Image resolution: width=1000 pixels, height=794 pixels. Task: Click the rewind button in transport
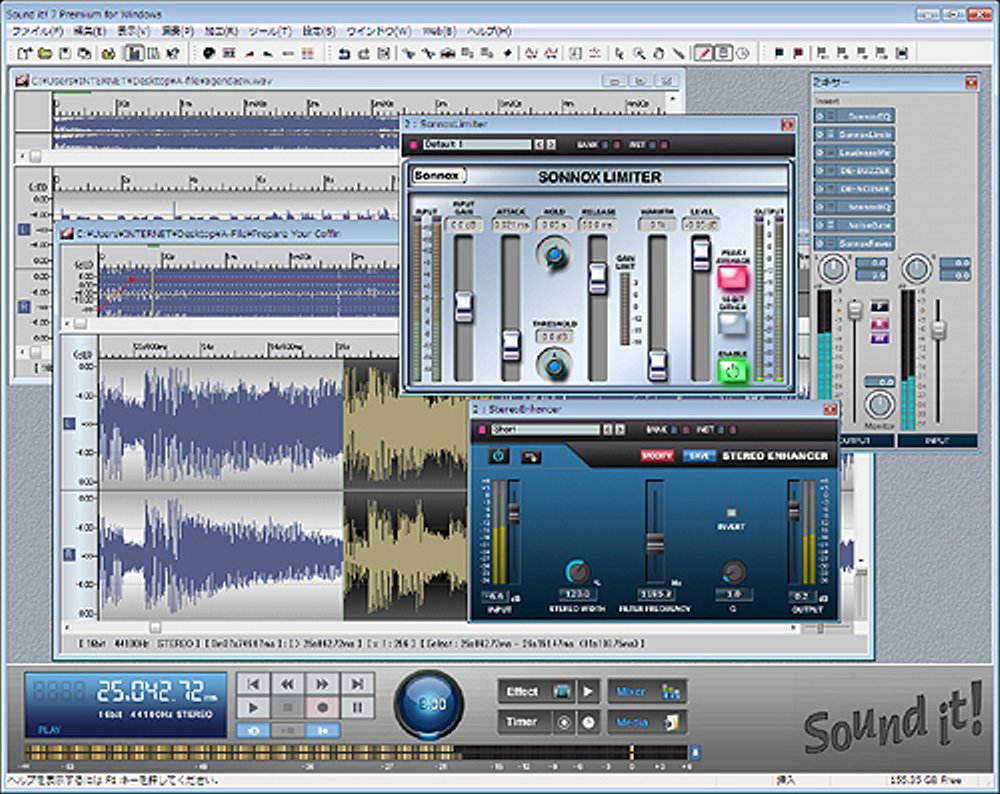(x=288, y=684)
